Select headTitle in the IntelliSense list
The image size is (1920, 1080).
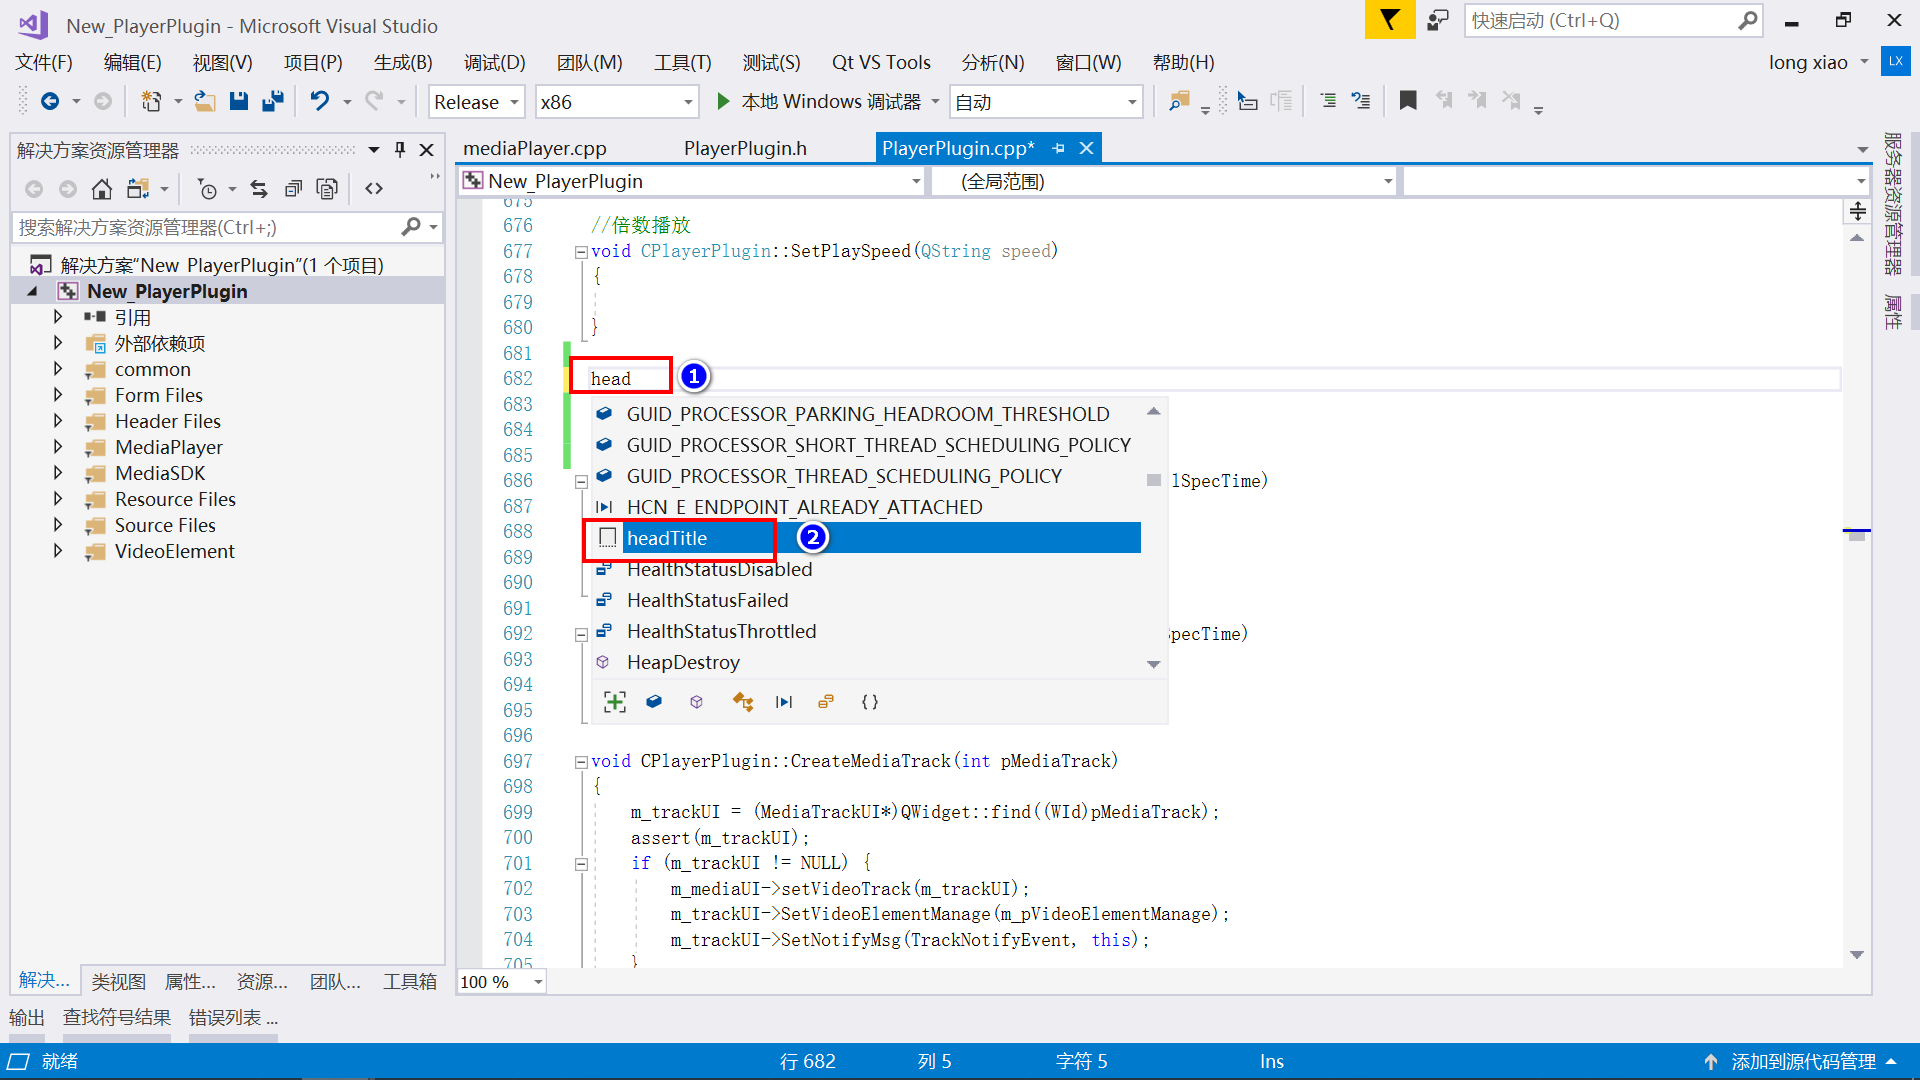667,538
